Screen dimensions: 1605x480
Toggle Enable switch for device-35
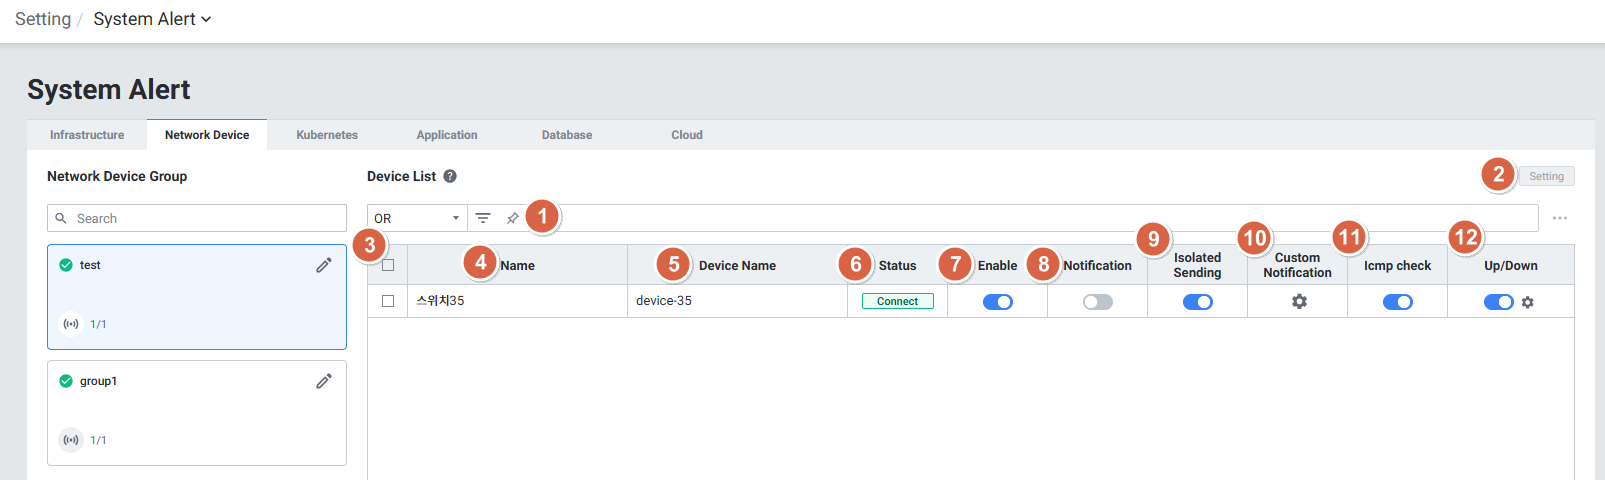(997, 302)
